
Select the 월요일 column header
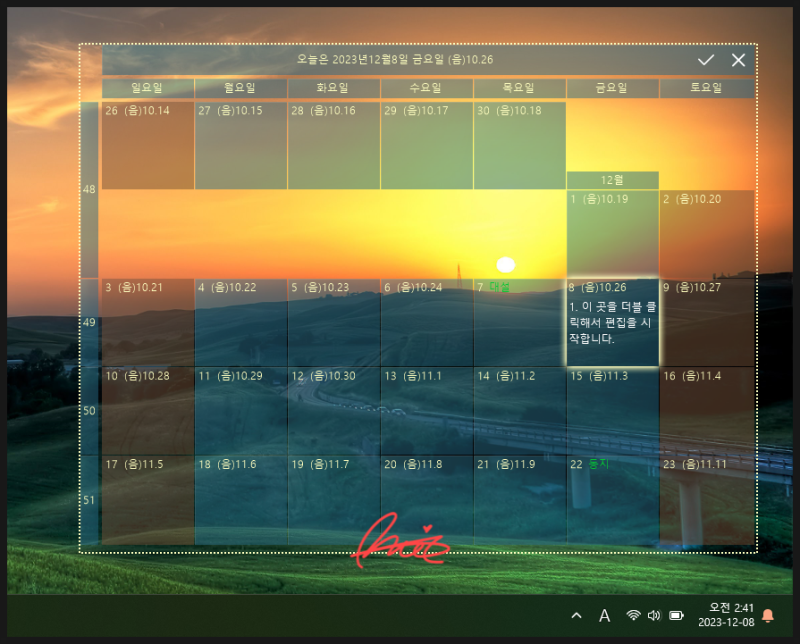[x=241, y=88]
